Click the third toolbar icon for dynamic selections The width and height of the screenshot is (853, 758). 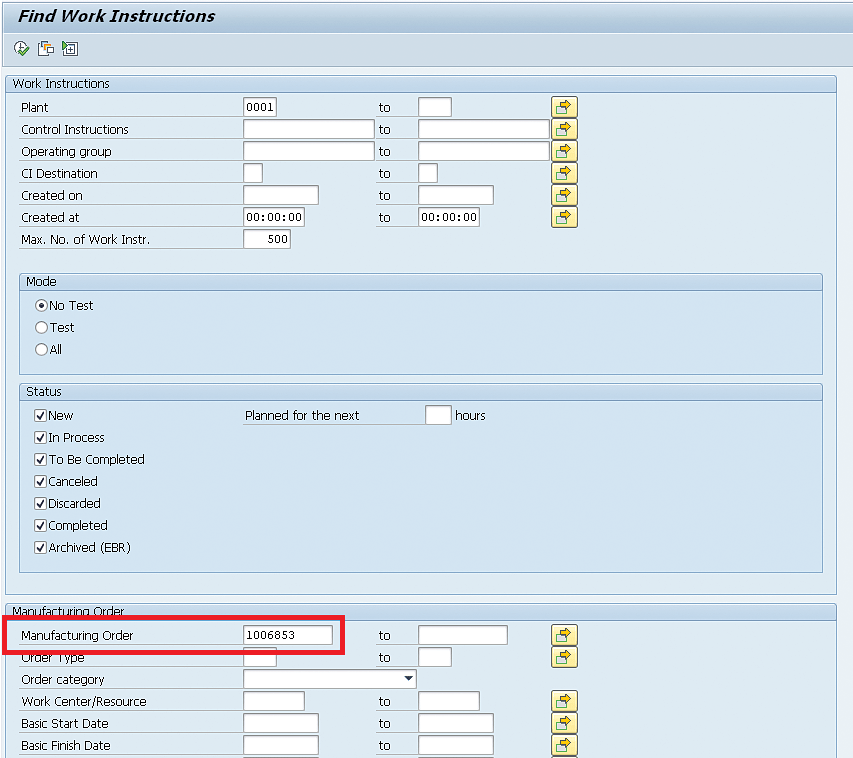click(x=69, y=48)
